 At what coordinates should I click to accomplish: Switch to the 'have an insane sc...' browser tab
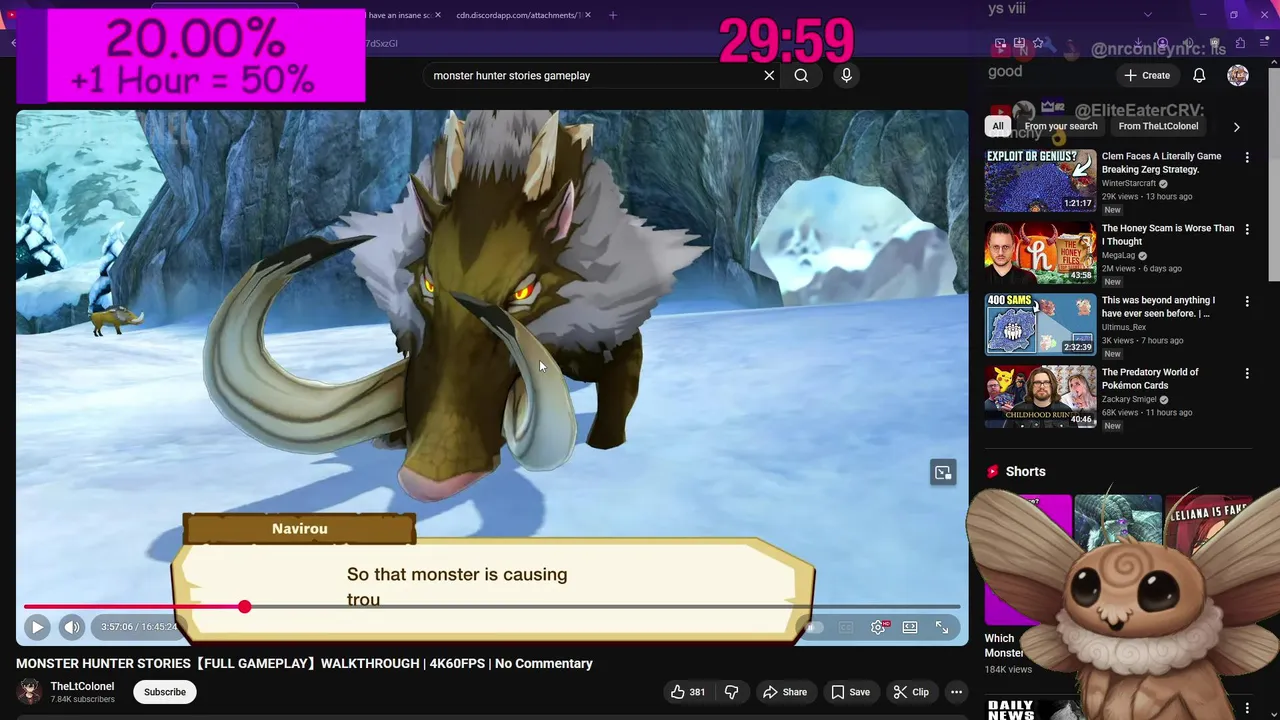[400, 15]
